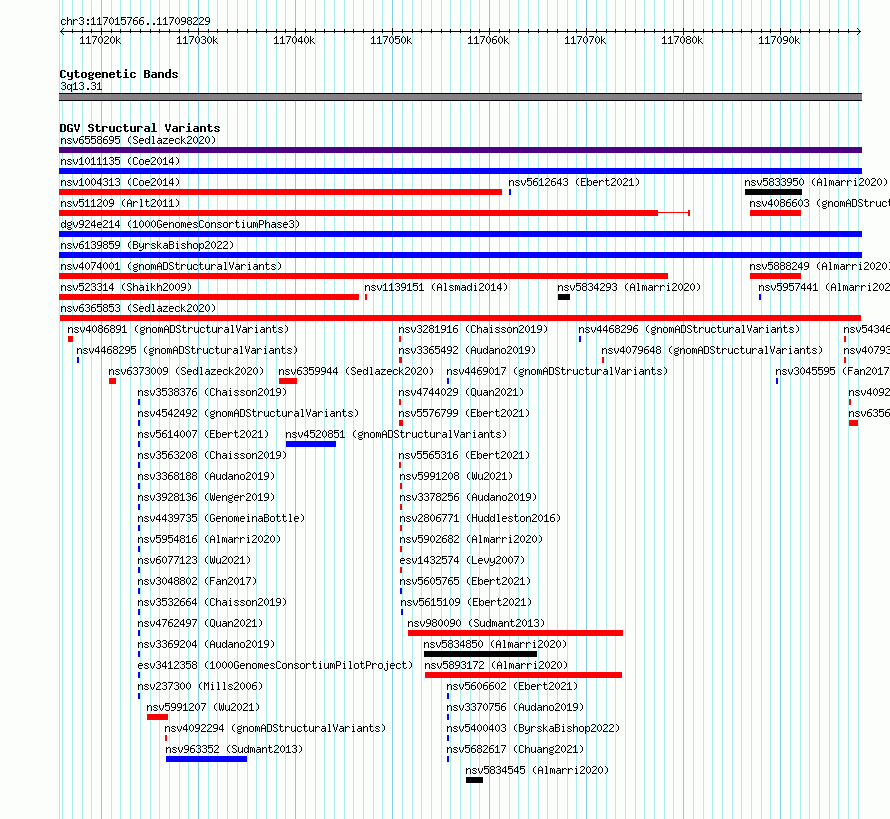Click nsv3563208 (Chaisson2019) label

click(212, 455)
